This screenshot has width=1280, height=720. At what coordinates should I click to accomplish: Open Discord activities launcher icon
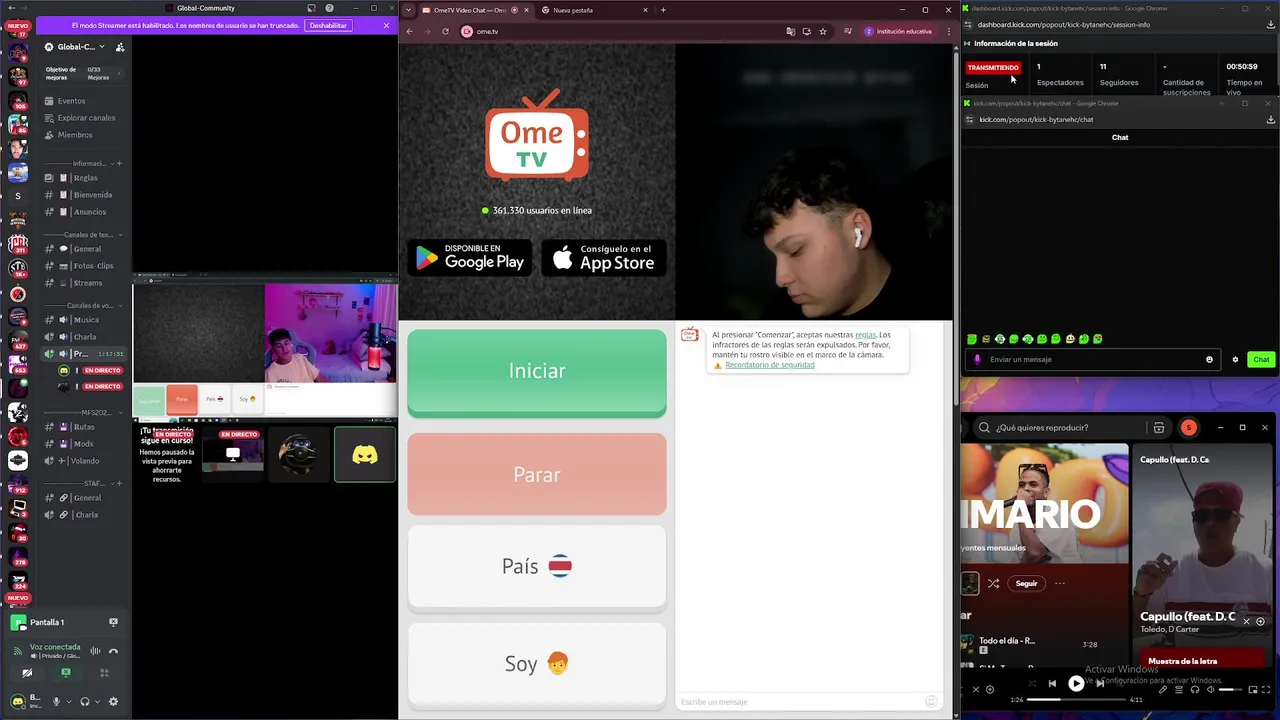pos(104,673)
